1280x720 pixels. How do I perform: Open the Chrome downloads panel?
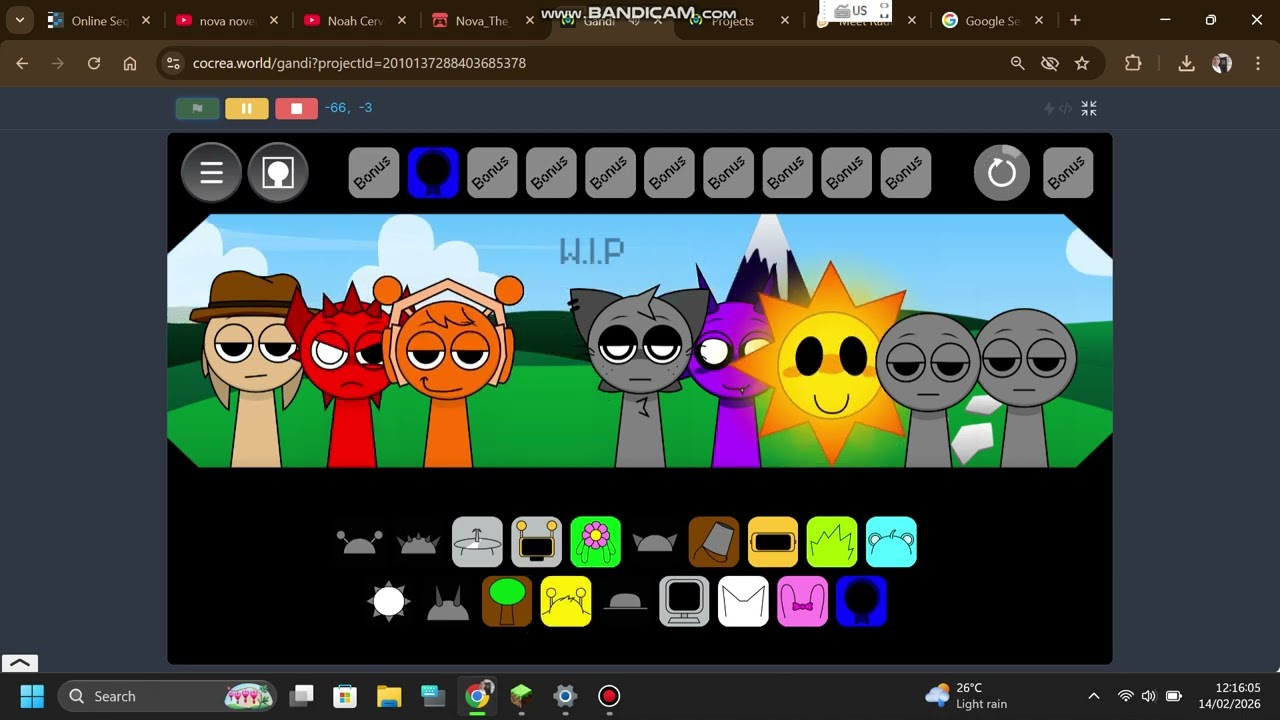click(1186, 63)
